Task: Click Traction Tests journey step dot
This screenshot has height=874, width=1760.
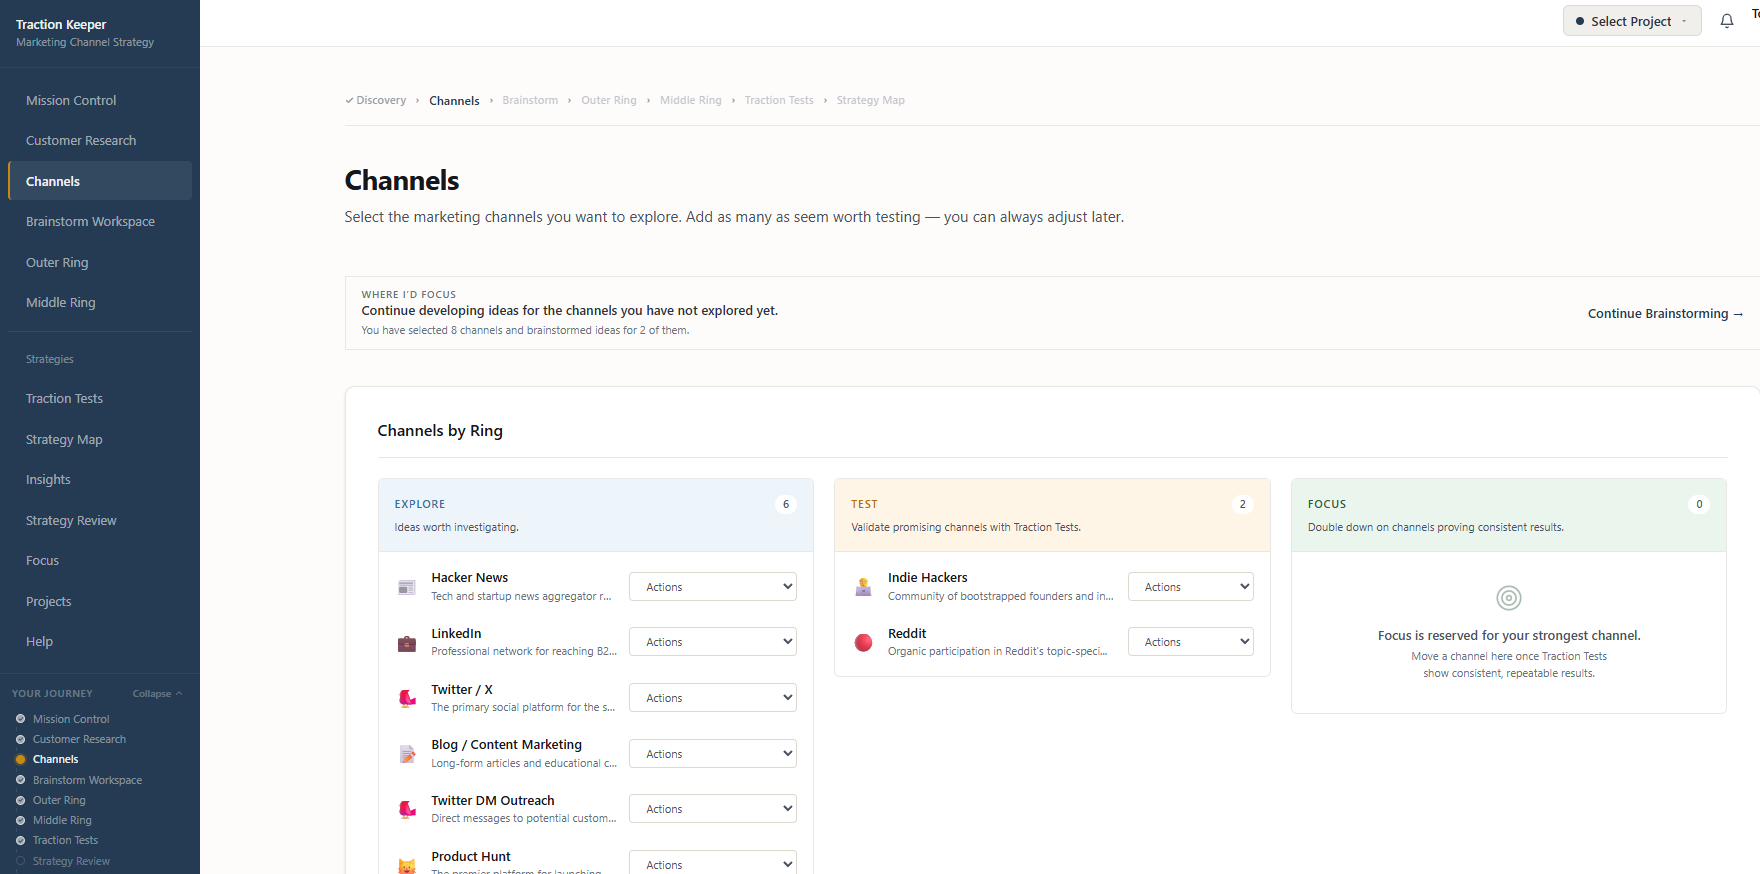Action: [20, 840]
